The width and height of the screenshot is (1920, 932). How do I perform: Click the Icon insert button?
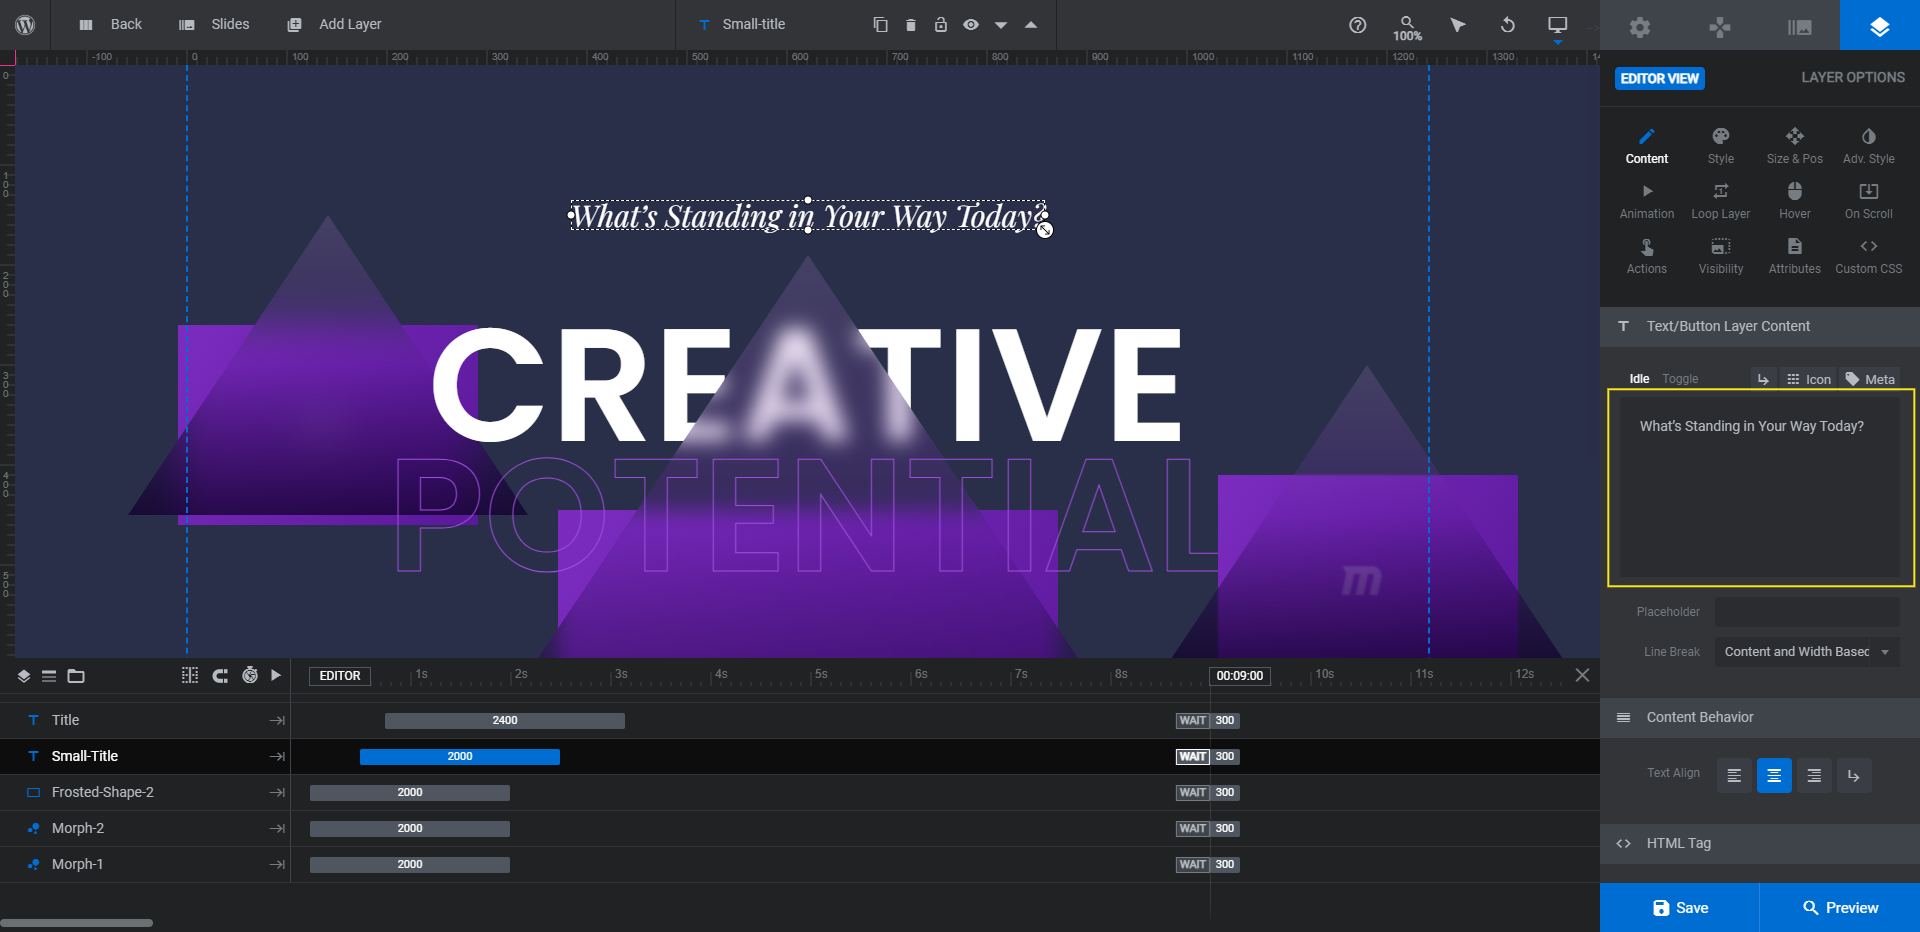point(1809,379)
